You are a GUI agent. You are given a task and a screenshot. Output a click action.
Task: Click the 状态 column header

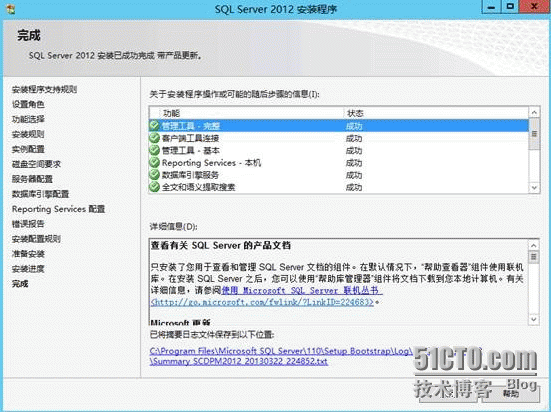436,113
